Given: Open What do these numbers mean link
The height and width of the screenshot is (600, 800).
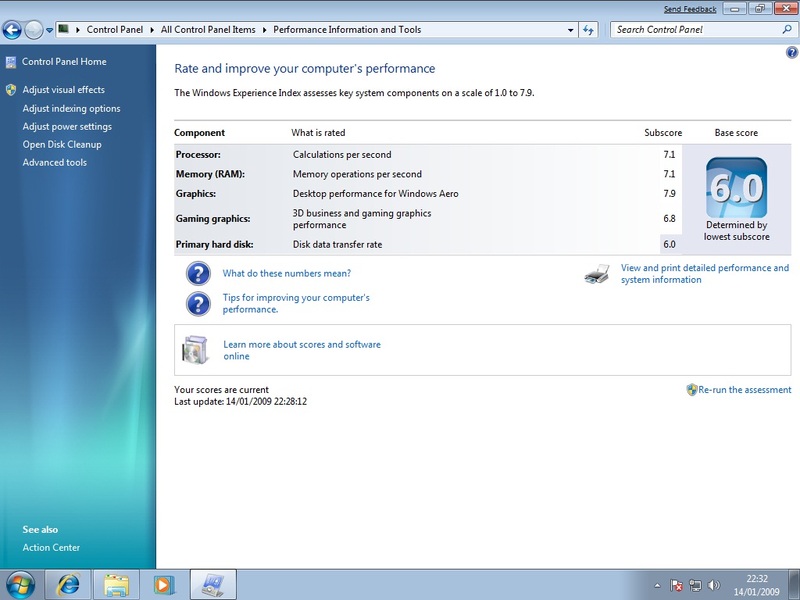Looking at the screenshot, I should pos(287,273).
